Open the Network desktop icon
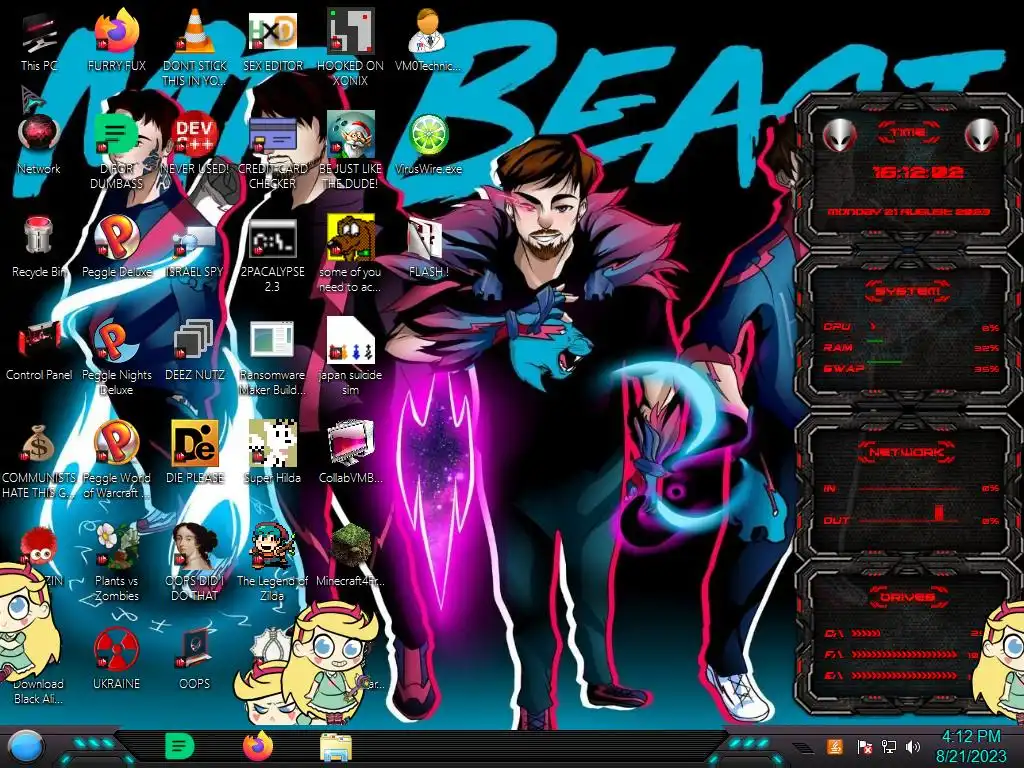Image resolution: width=1024 pixels, height=768 pixels. point(39,145)
